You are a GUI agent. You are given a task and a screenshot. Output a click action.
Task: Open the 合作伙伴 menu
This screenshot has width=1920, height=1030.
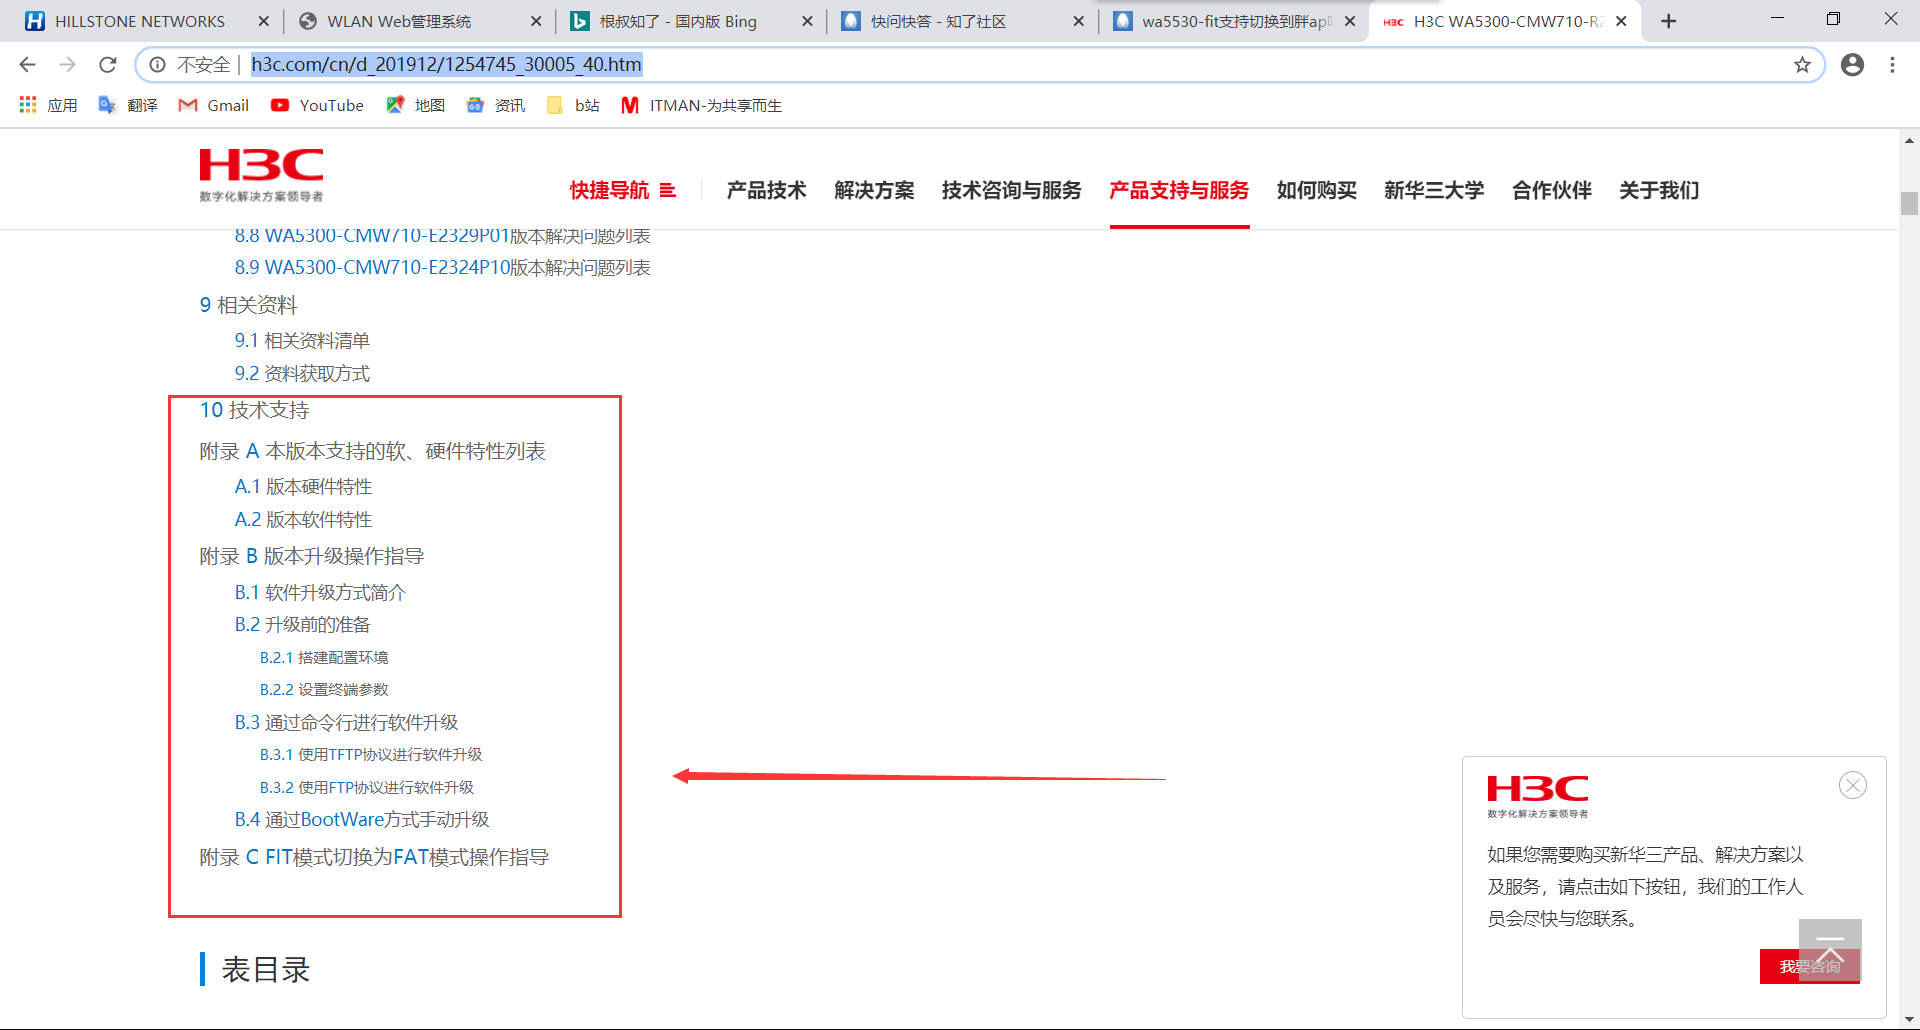[x=1551, y=190]
